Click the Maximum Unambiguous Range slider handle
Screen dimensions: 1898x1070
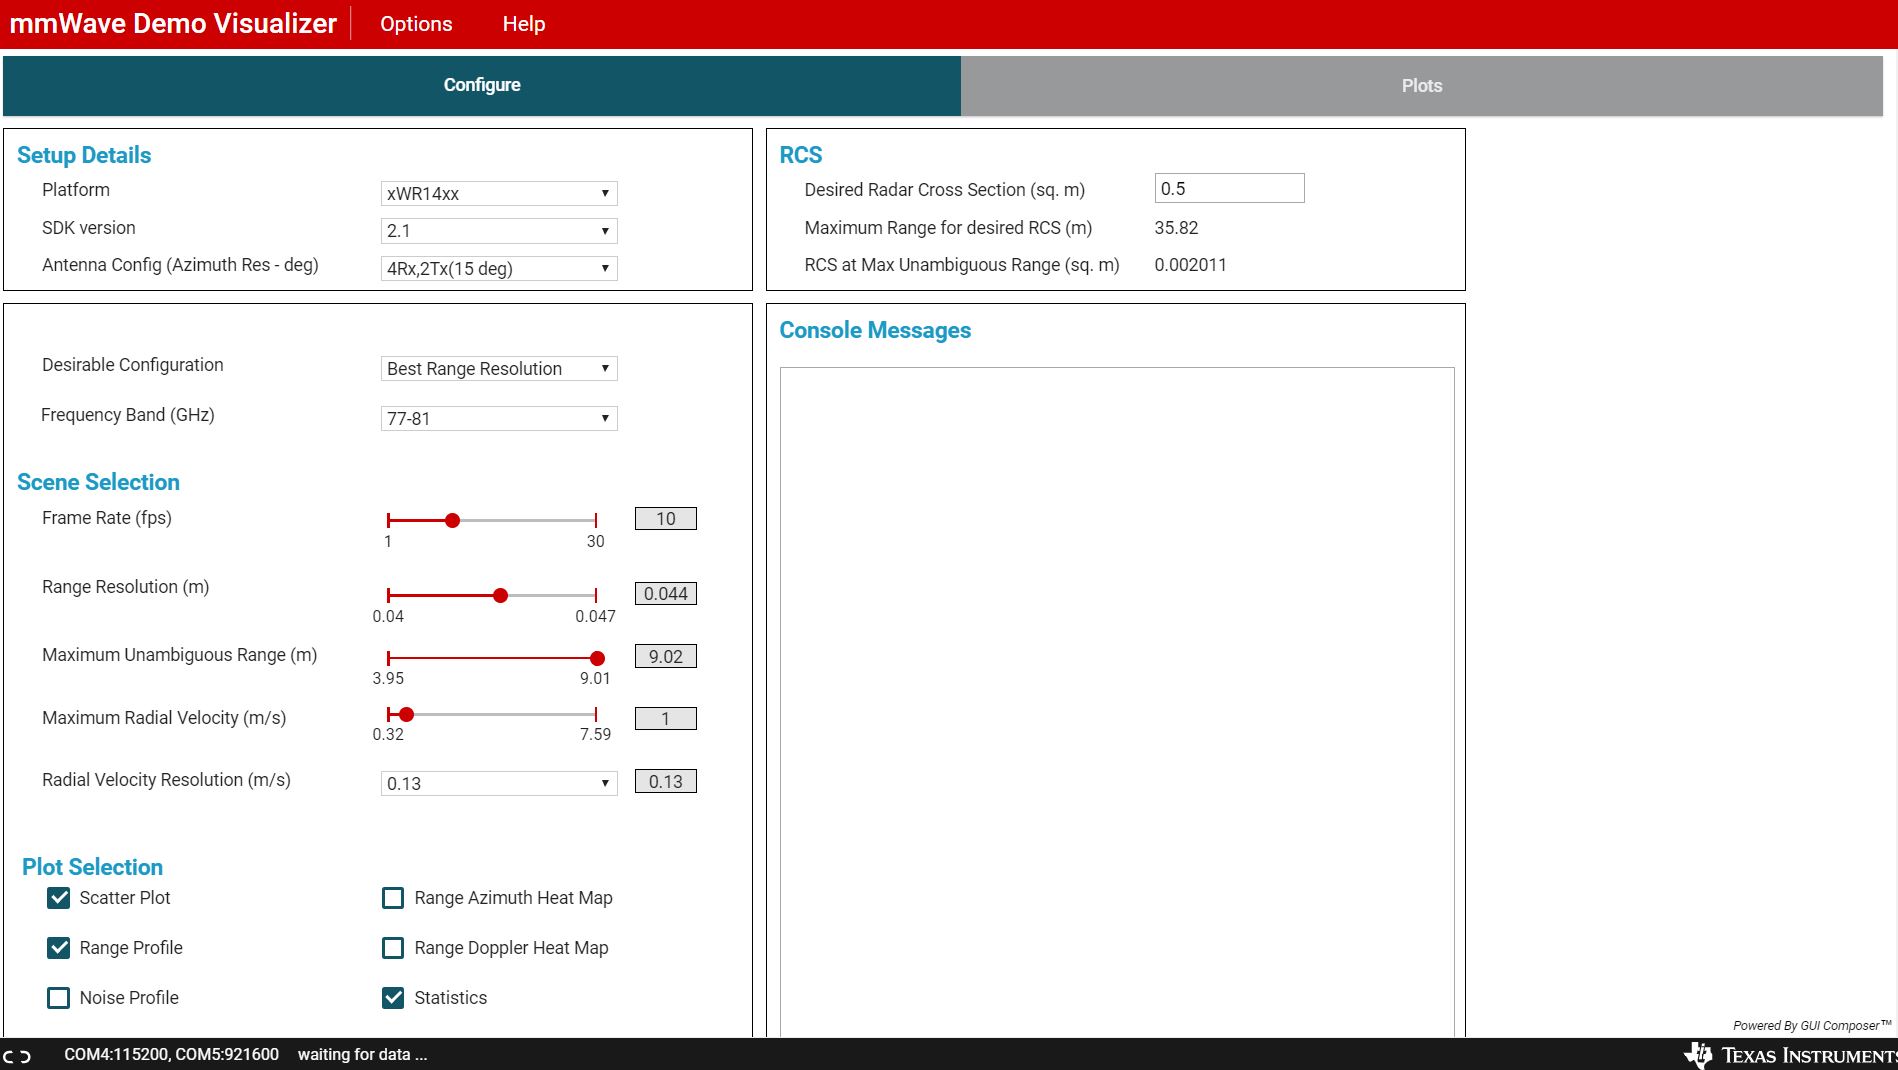[597, 658]
